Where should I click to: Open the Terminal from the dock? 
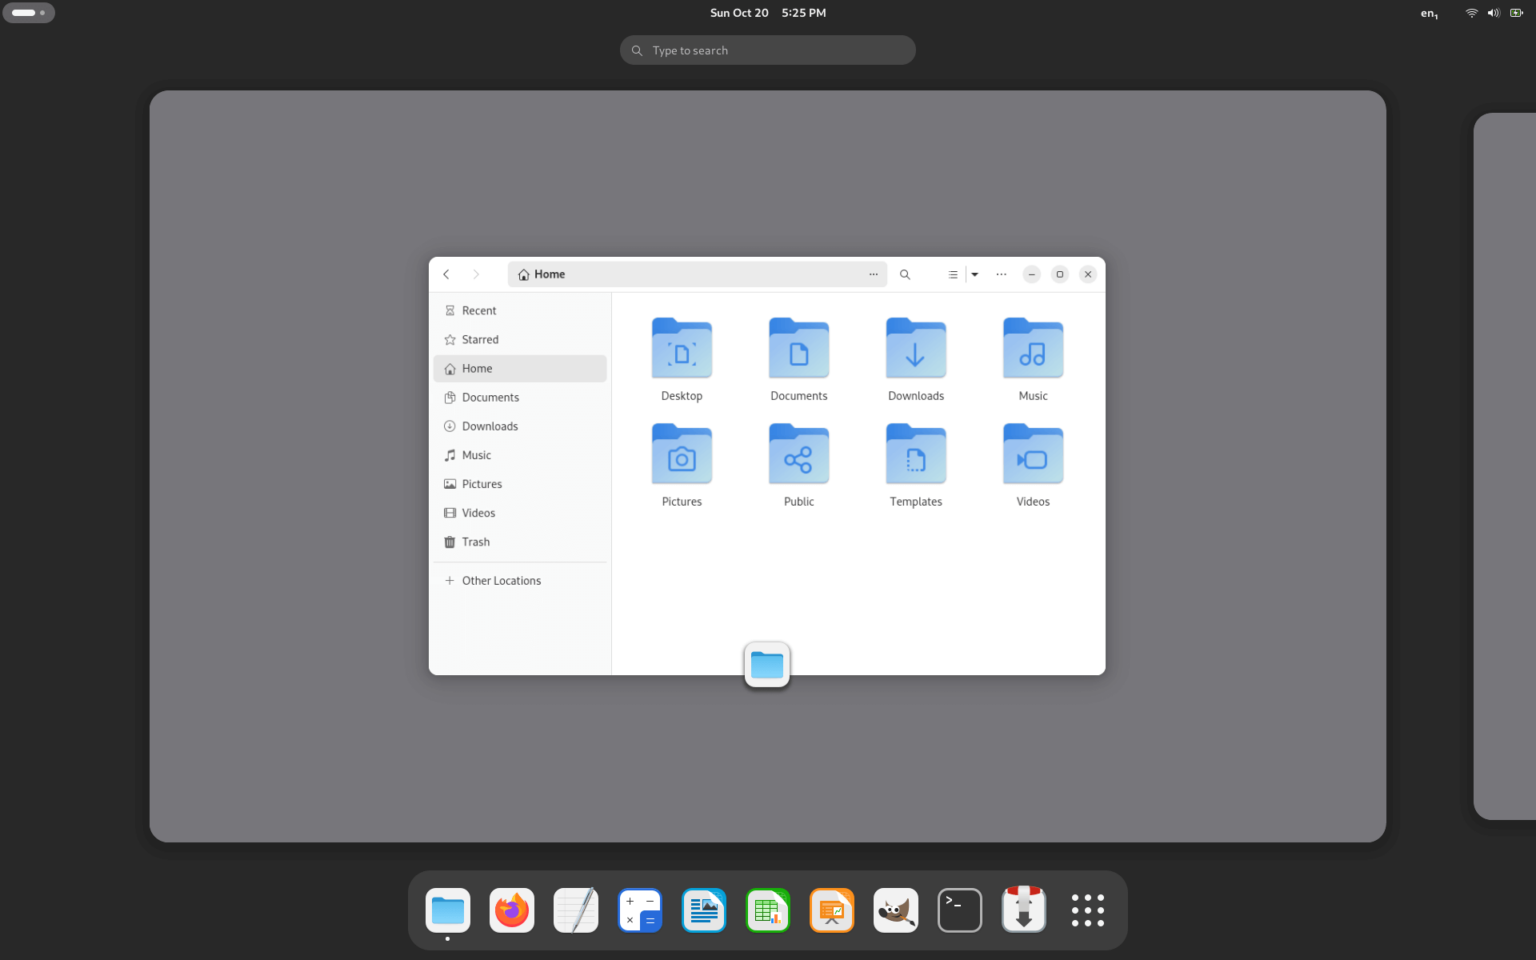(960, 911)
